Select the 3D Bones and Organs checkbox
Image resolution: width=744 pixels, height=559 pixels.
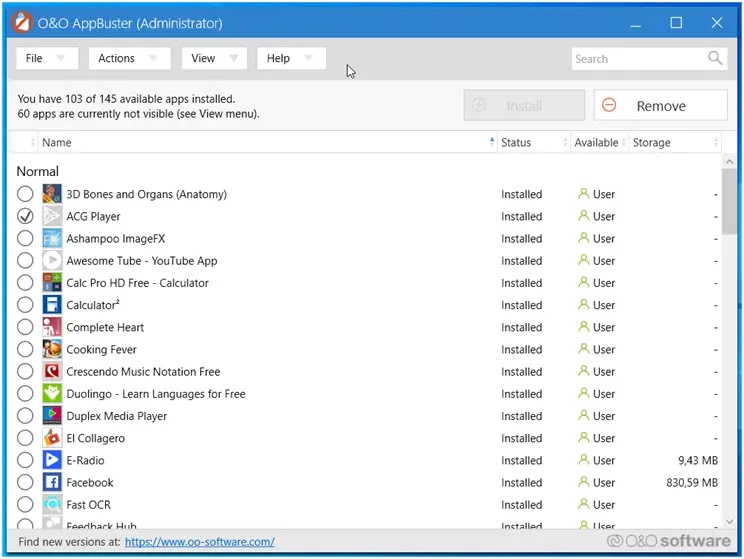25,194
